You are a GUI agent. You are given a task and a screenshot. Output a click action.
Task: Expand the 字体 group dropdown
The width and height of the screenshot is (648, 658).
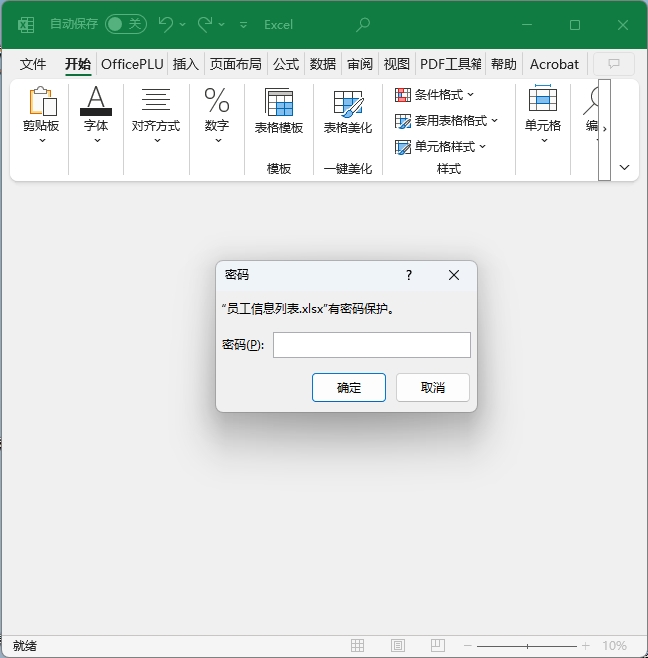(97, 141)
